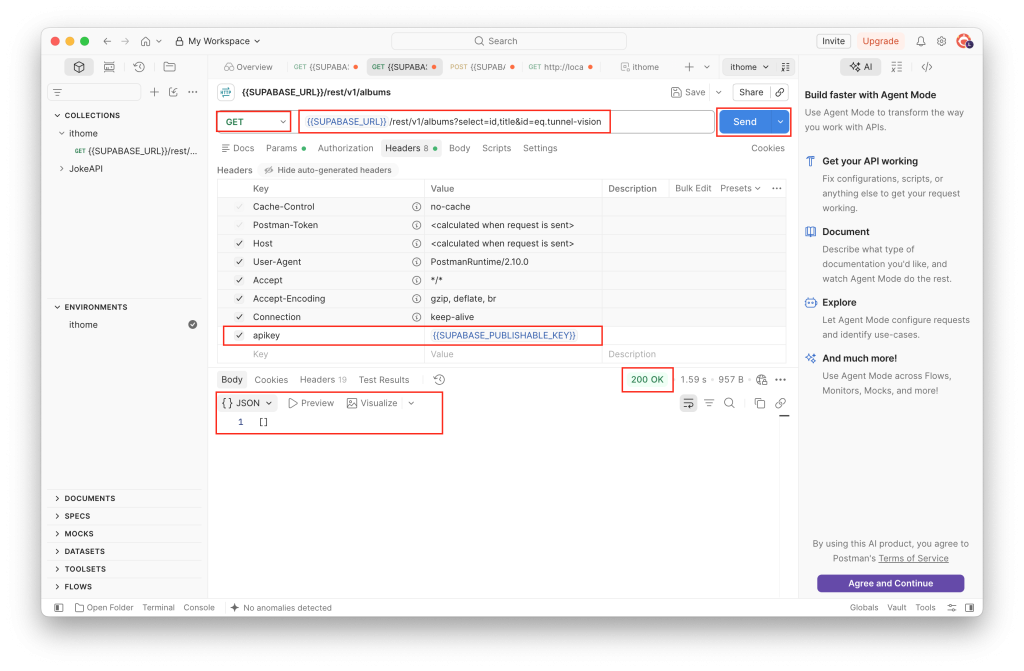Click the code snippet icon in right panel
Image resolution: width=1024 pixels, height=671 pixels.
(927, 67)
